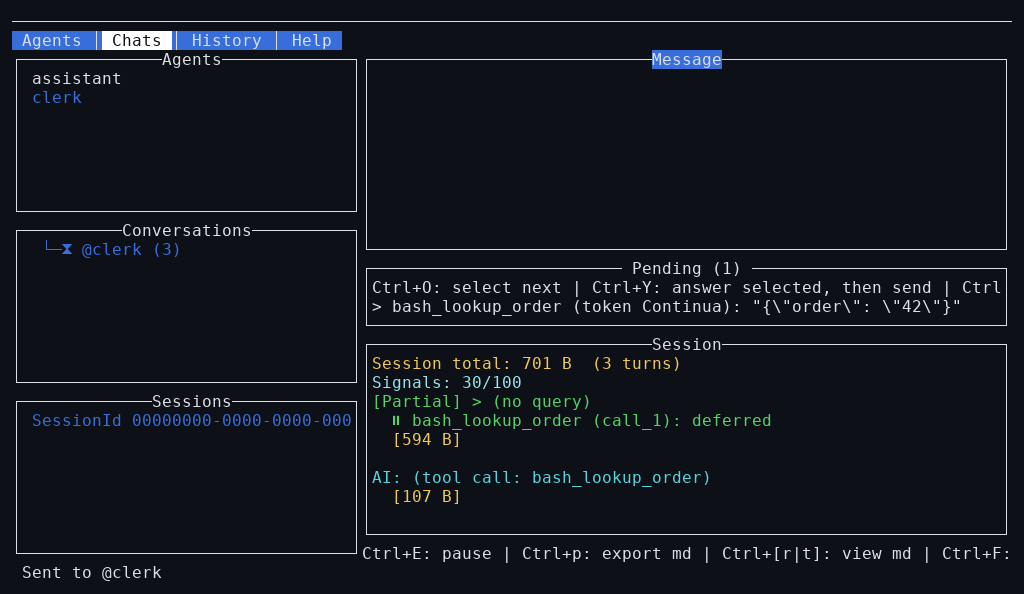Click the Conversations panel title
This screenshot has width=1024, height=594.
point(187,230)
